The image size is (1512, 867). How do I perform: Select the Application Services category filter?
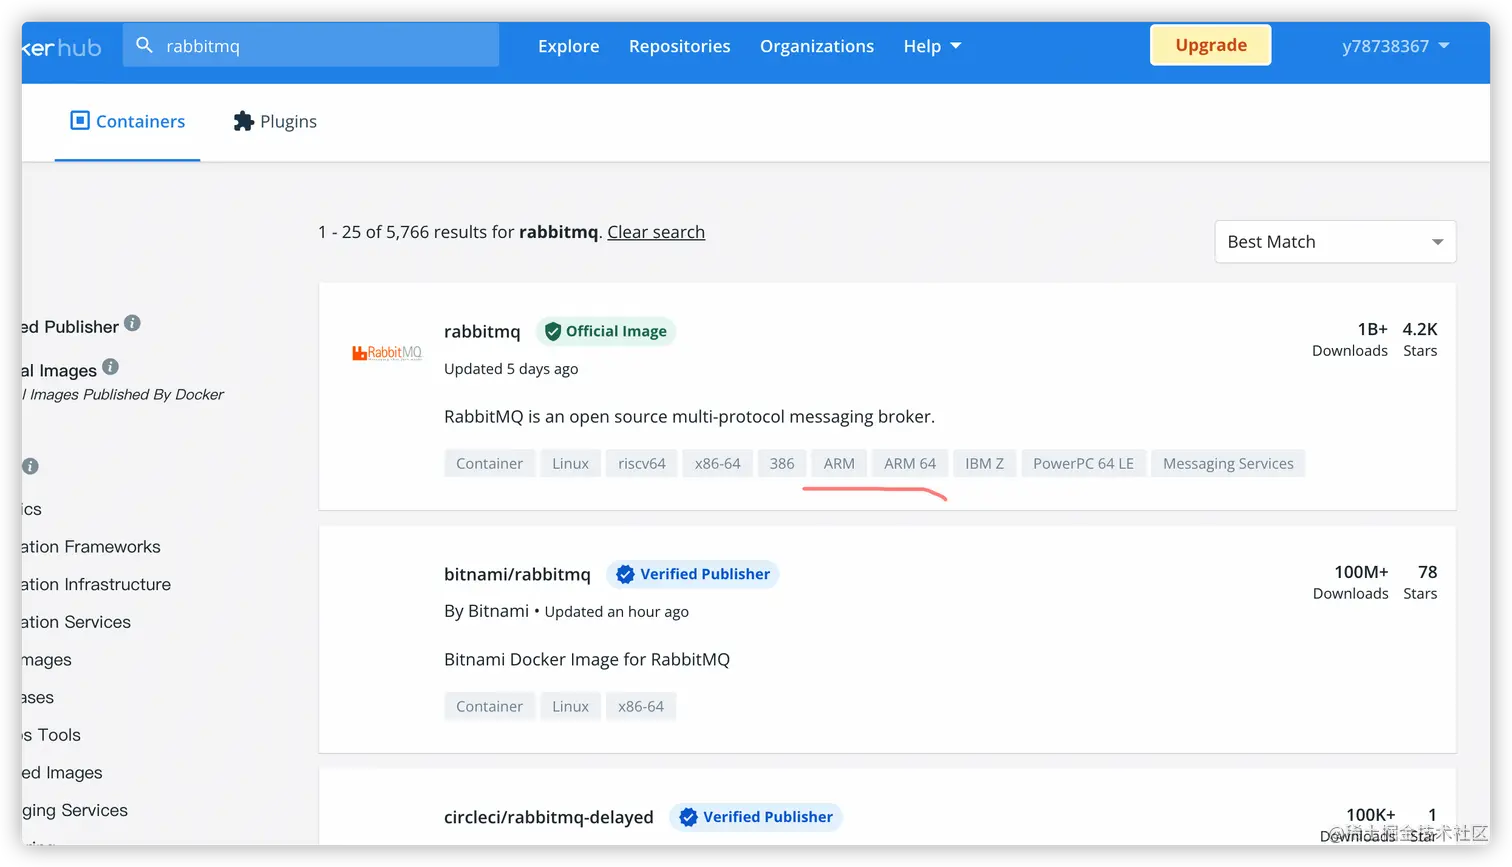(x=76, y=622)
